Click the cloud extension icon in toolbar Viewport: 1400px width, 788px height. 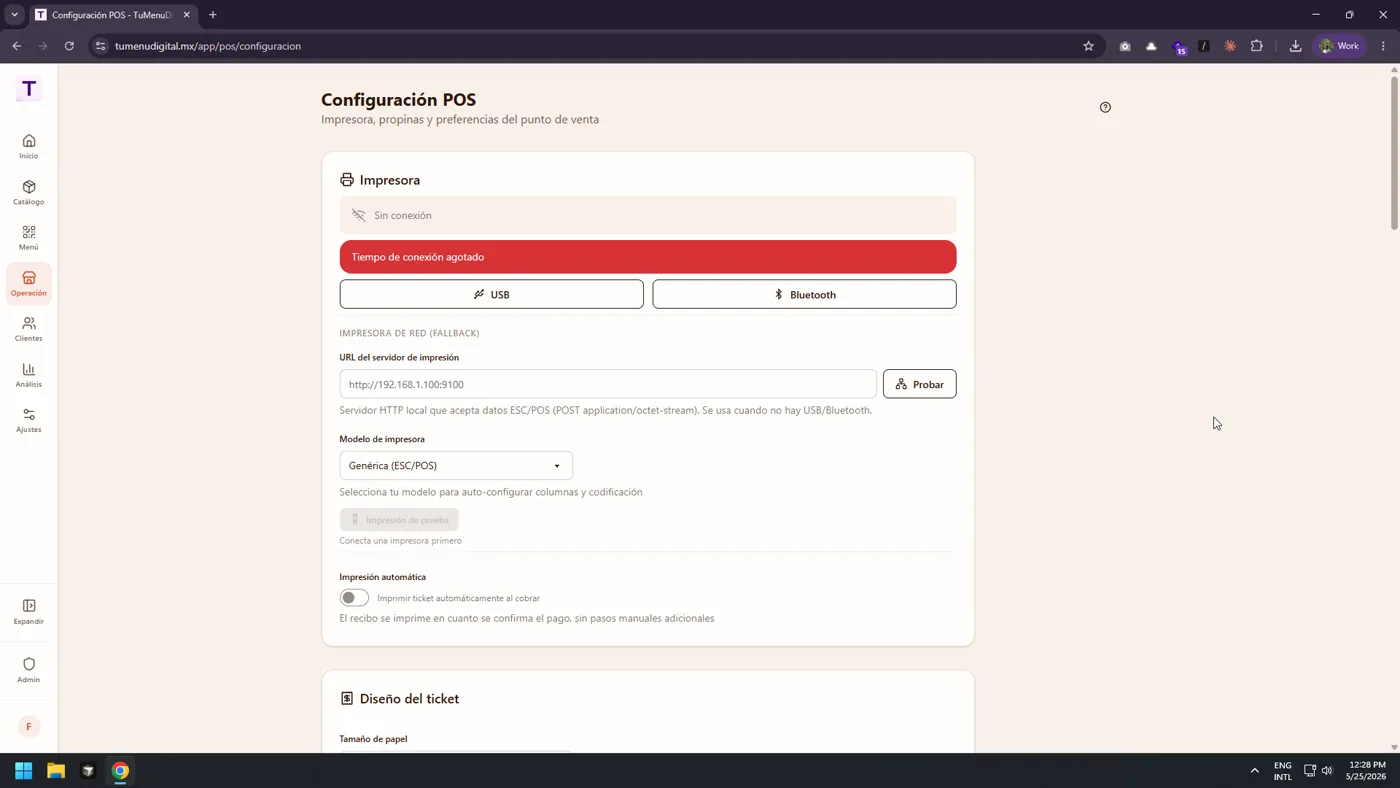1151,46
